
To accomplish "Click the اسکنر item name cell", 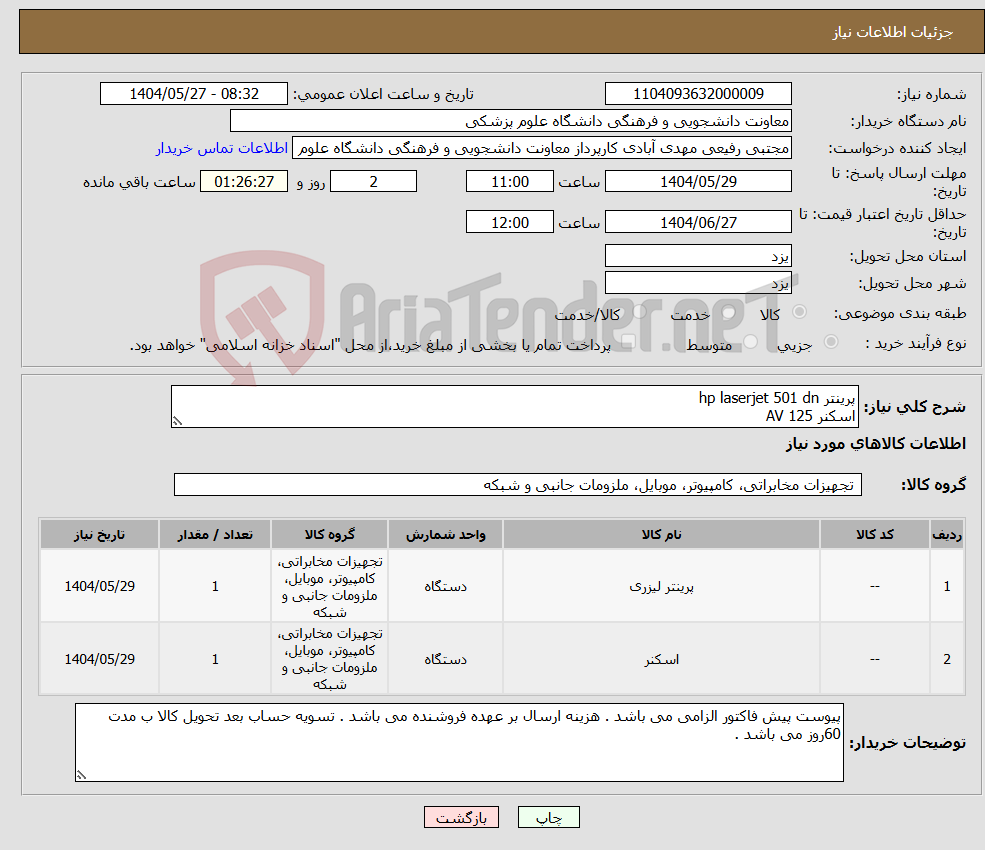I will coord(661,659).
